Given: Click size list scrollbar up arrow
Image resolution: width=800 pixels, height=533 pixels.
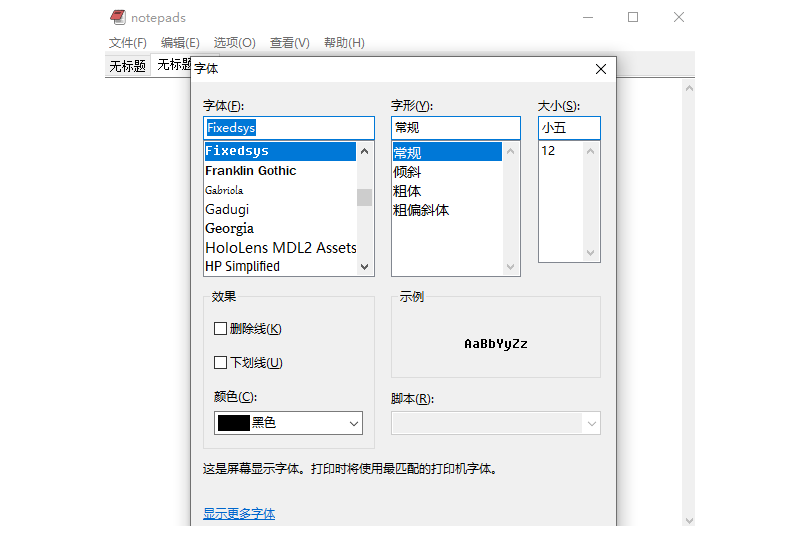Looking at the screenshot, I should (x=590, y=151).
